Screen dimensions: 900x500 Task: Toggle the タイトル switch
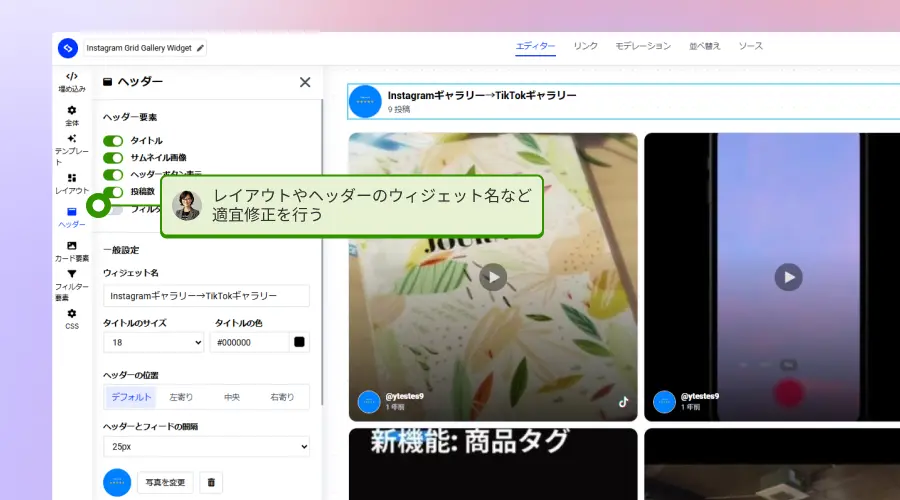(x=113, y=141)
